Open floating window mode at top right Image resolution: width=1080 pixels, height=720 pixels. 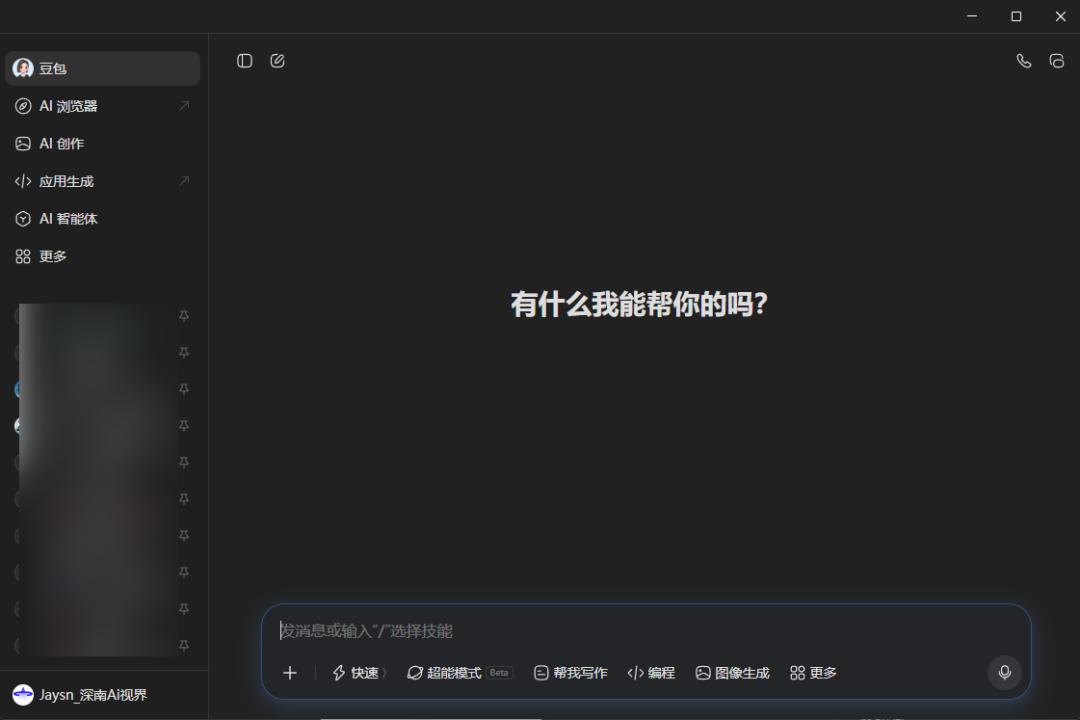click(1057, 61)
